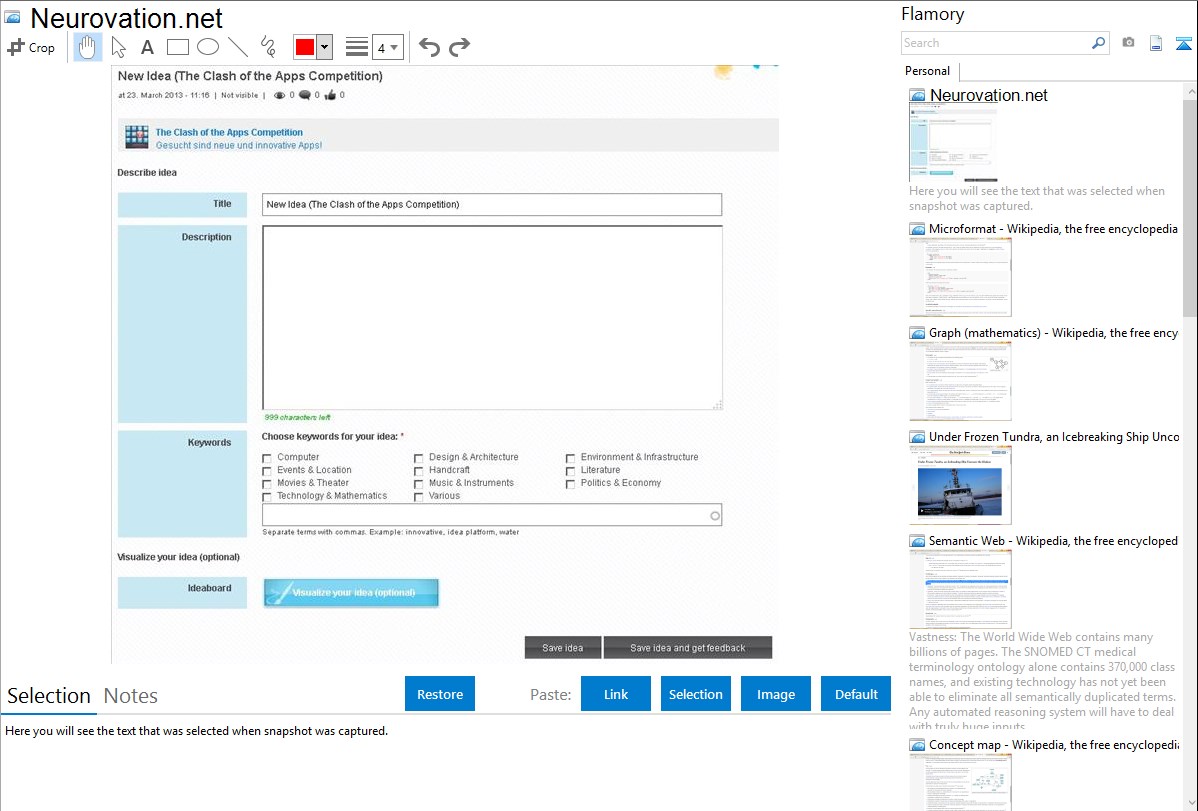Open the Graph (mathematics) snapshot thumbnail
Viewport: 1198px width, 811px height.
960,381
